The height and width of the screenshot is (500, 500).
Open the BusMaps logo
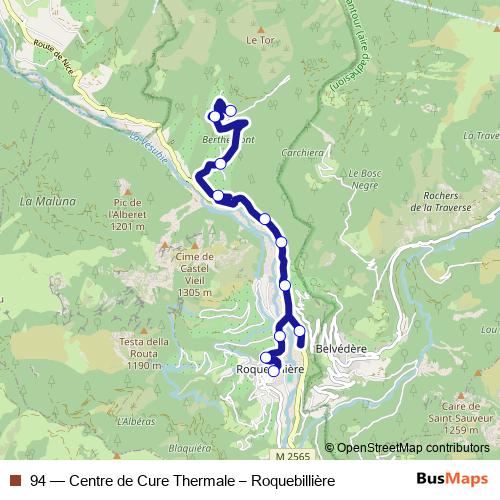[452, 479]
